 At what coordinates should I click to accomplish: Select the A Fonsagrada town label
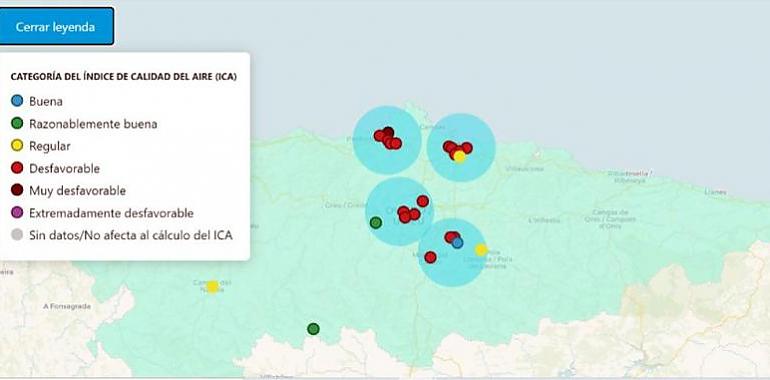pyautogui.click(x=67, y=306)
